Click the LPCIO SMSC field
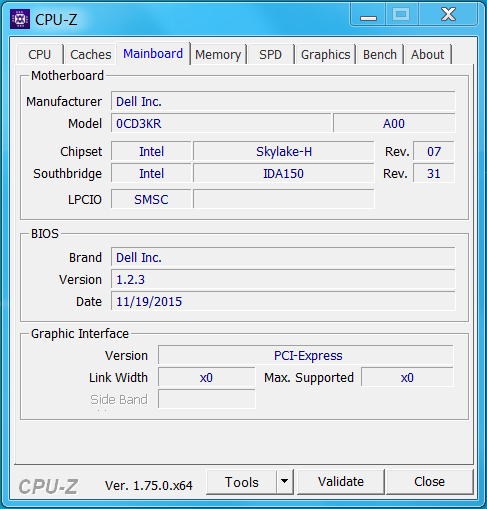This screenshot has width=487, height=509. (151, 199)
